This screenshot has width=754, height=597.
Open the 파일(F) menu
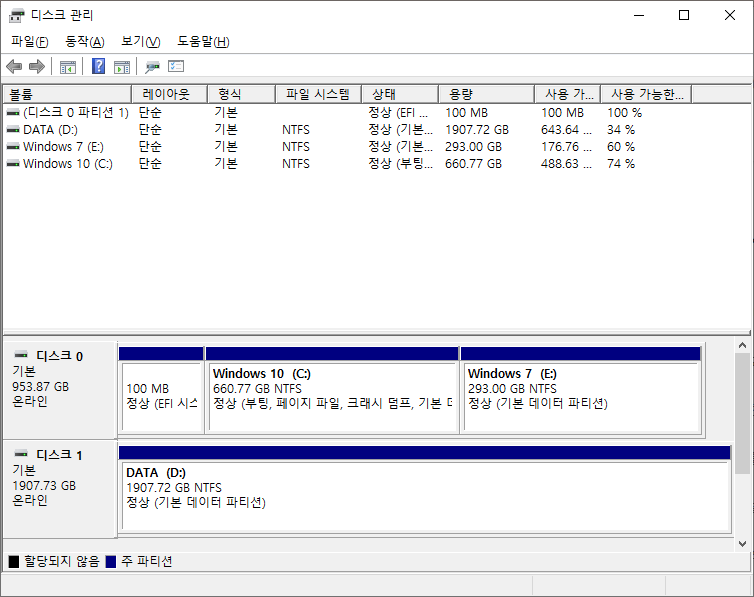pos(30,42)
